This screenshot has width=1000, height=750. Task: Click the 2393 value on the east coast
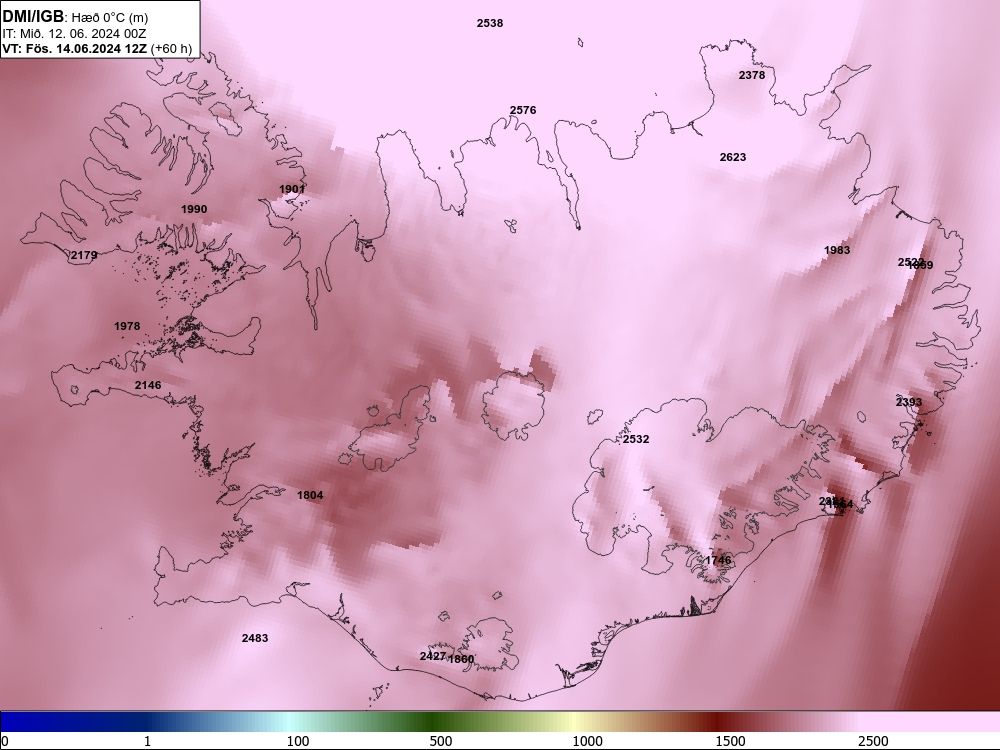(x=909, y=402)
